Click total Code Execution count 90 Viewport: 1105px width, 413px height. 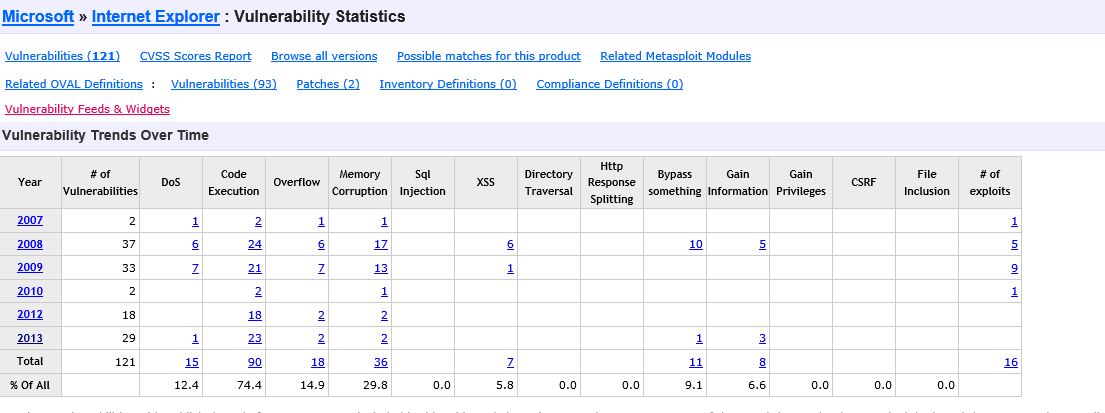[x=254, y=362]
